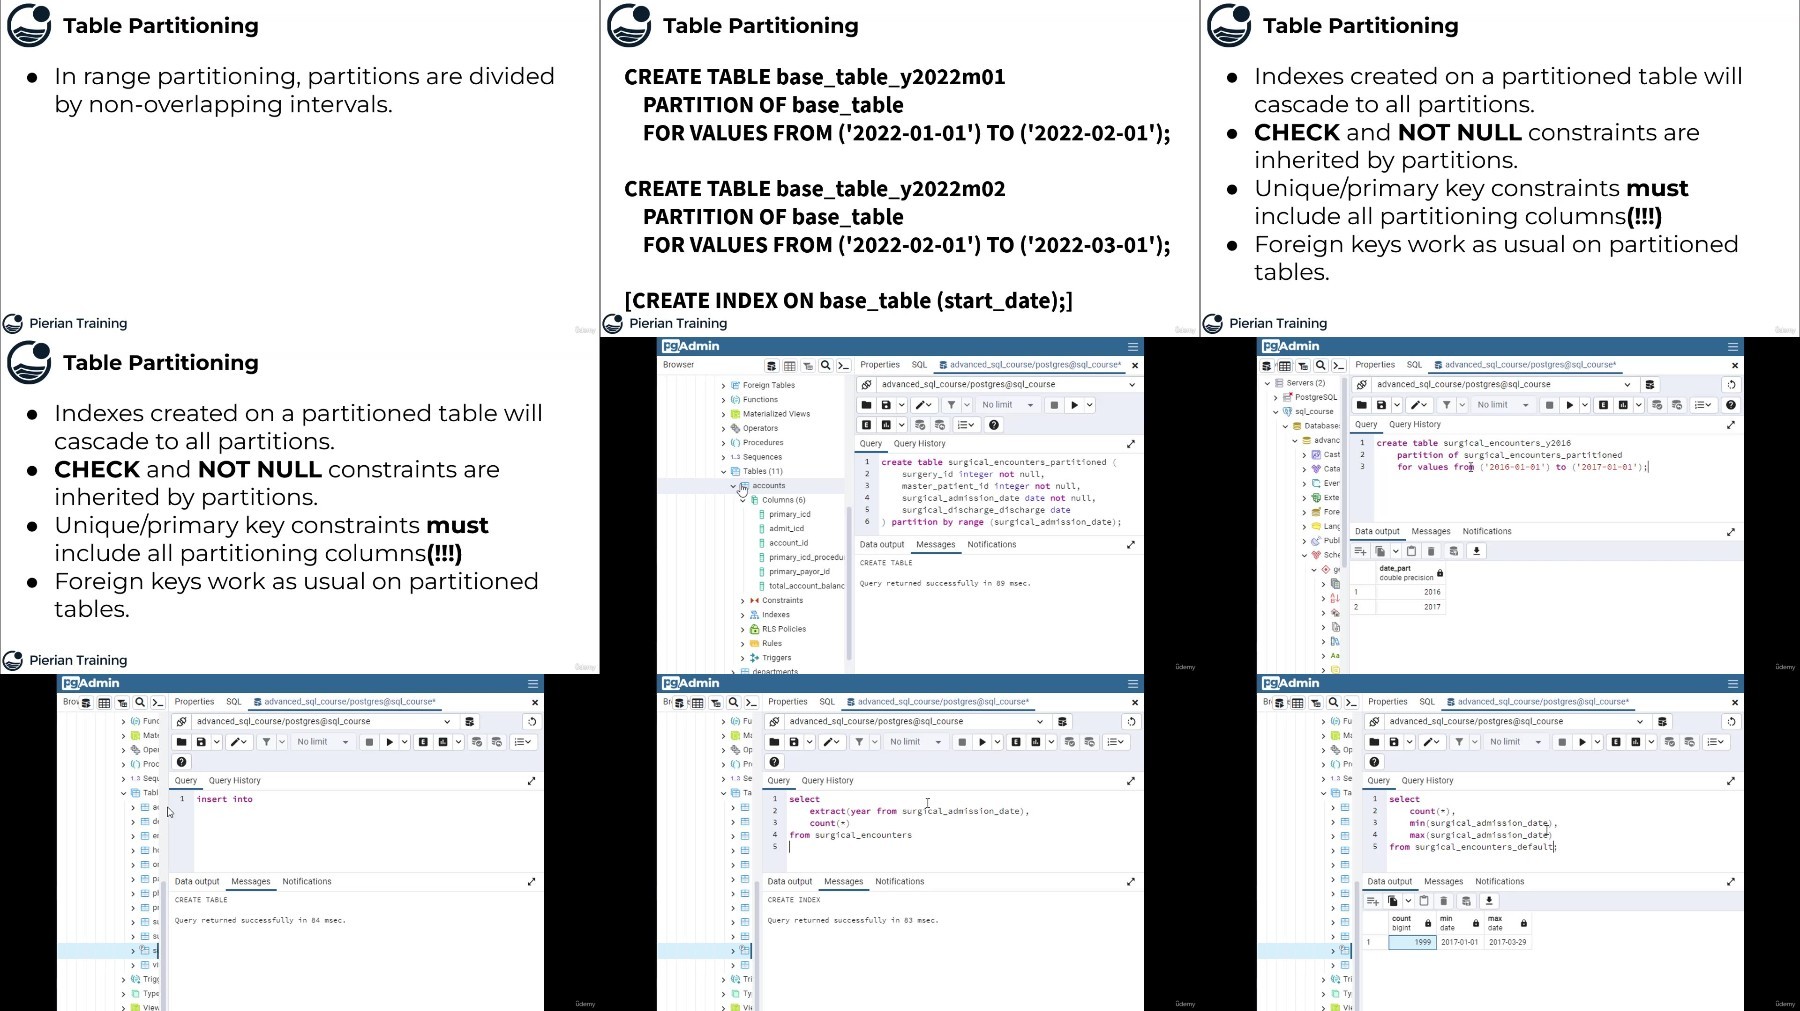Open Execute options arrow in surgical_encounters_default panel
This screenshot has height=1011, width=1800.
[x=1597, y=742]
